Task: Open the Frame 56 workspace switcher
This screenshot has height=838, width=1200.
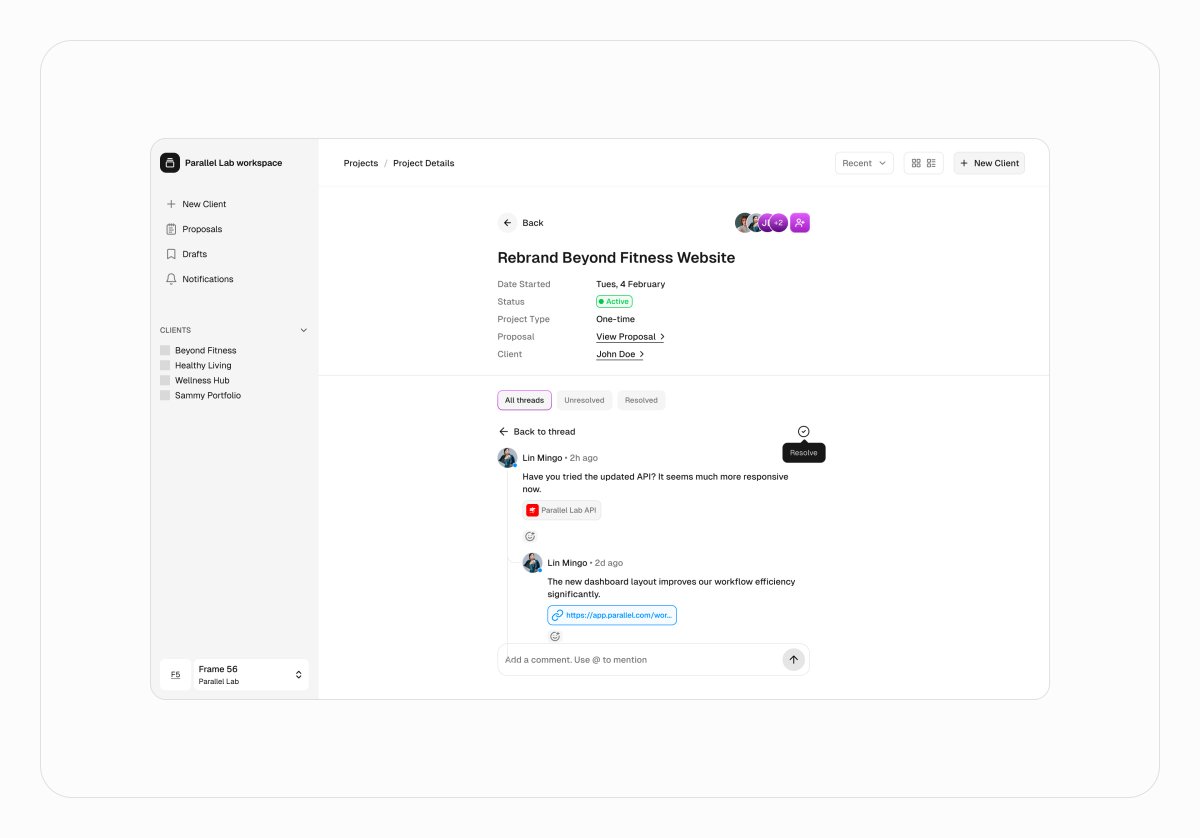Action: (252, 675)
